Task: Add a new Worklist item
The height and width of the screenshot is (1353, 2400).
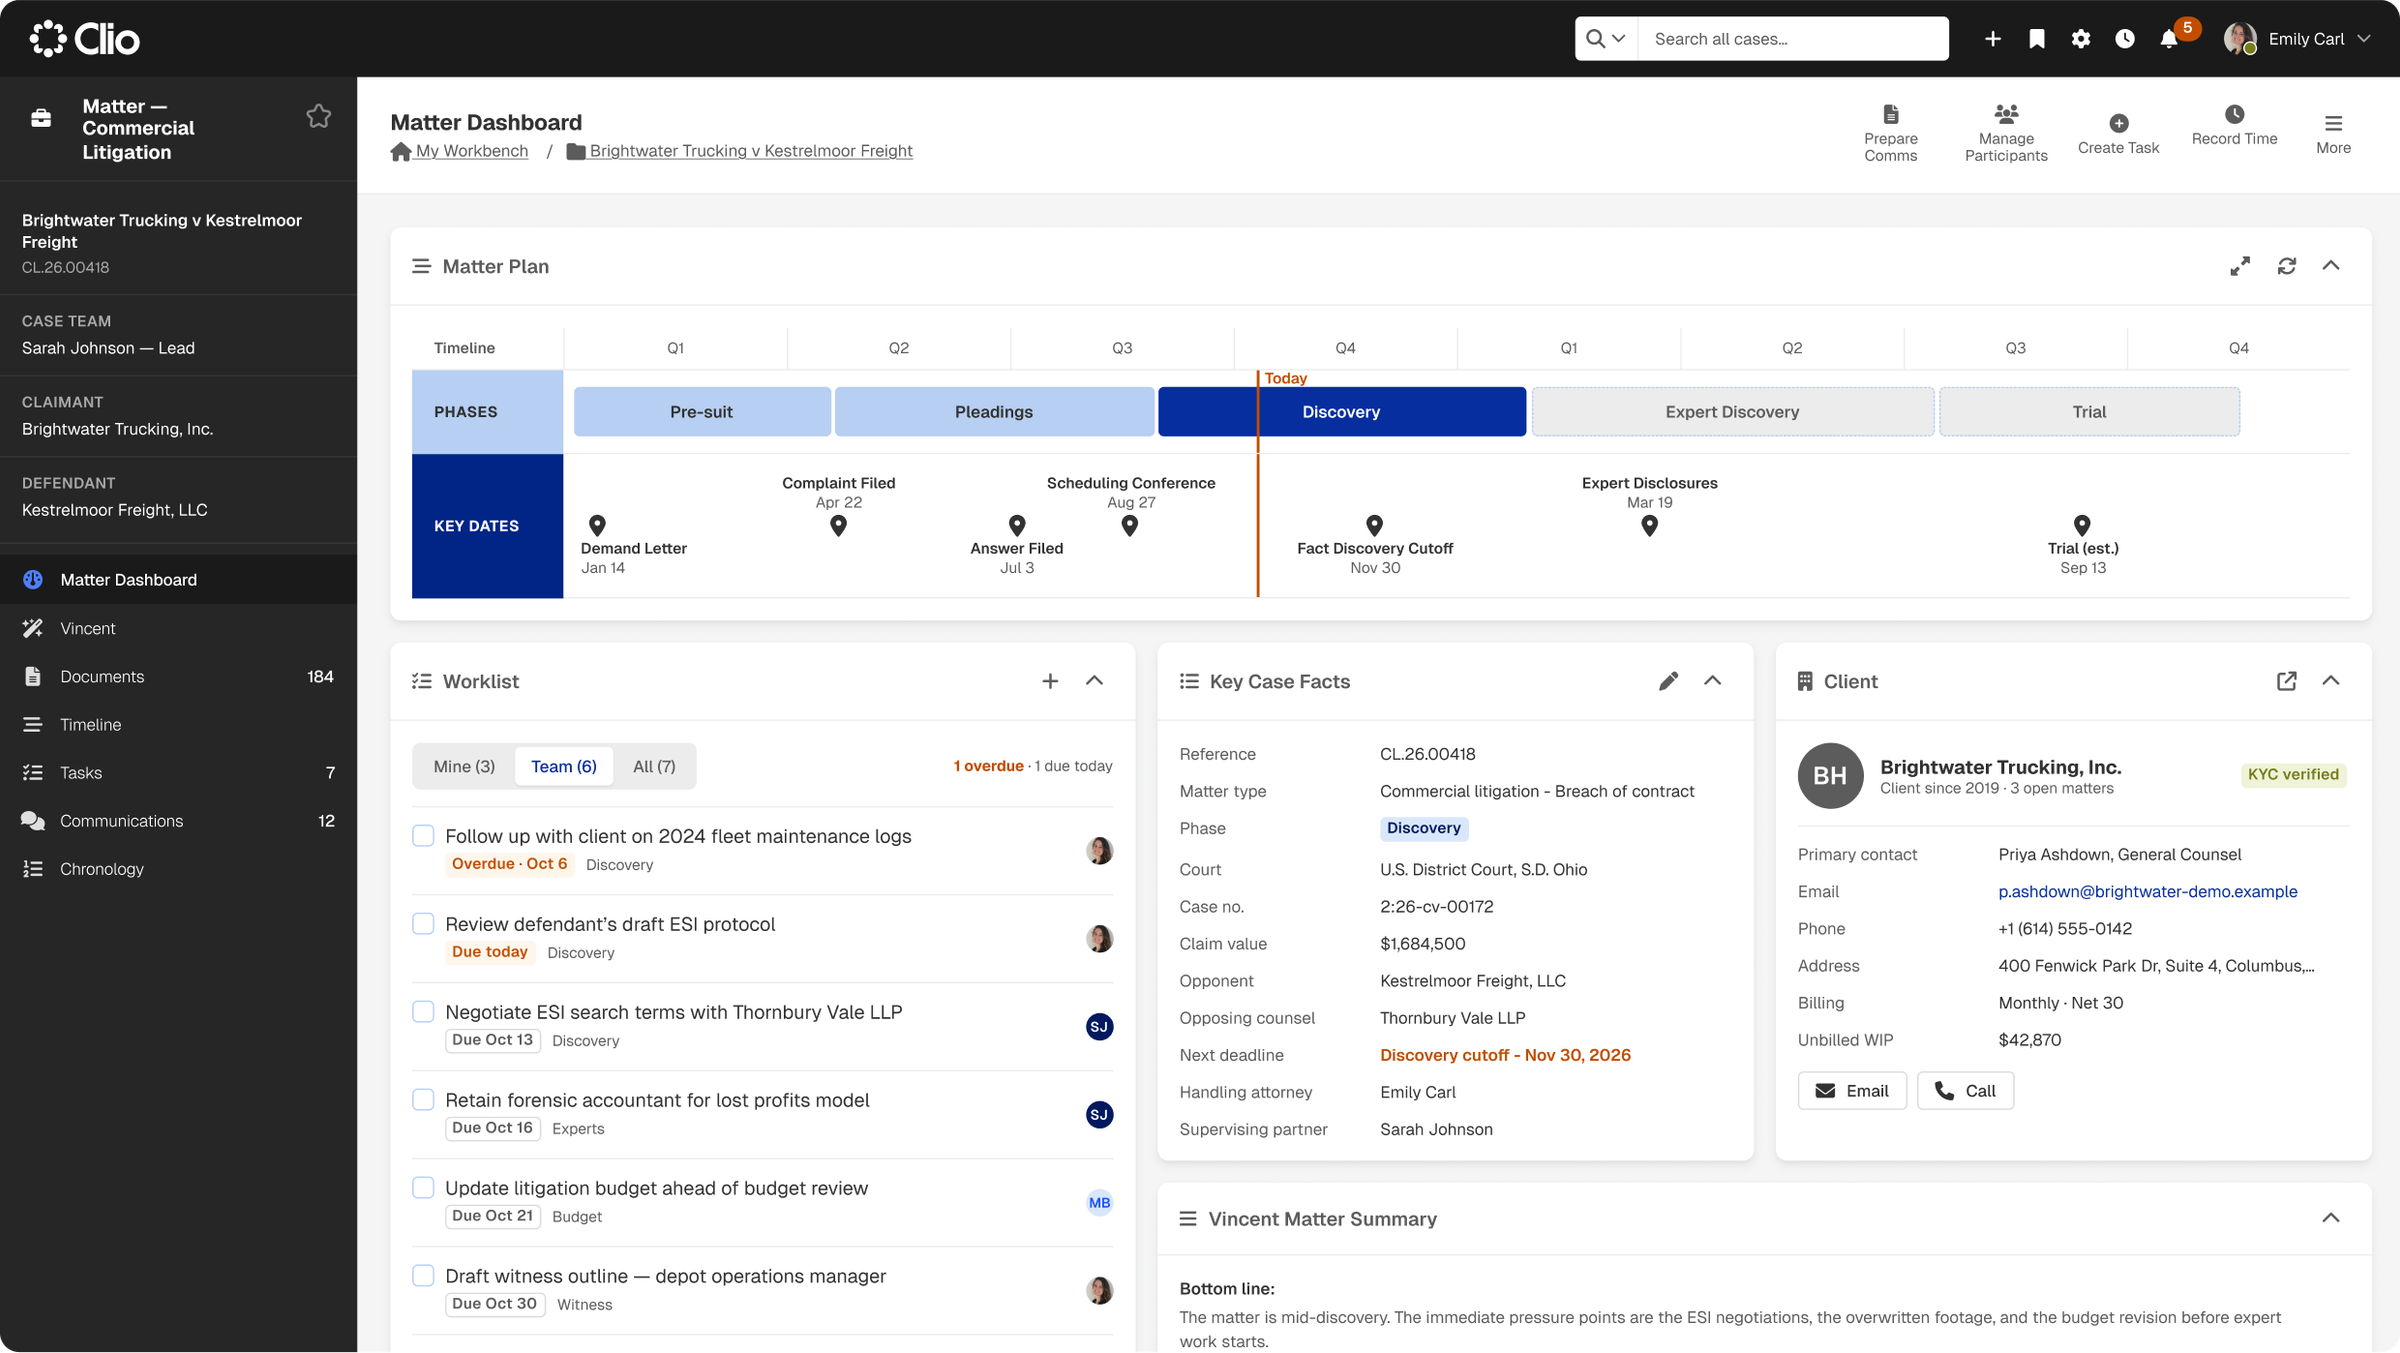Action: pos(1050,681)
